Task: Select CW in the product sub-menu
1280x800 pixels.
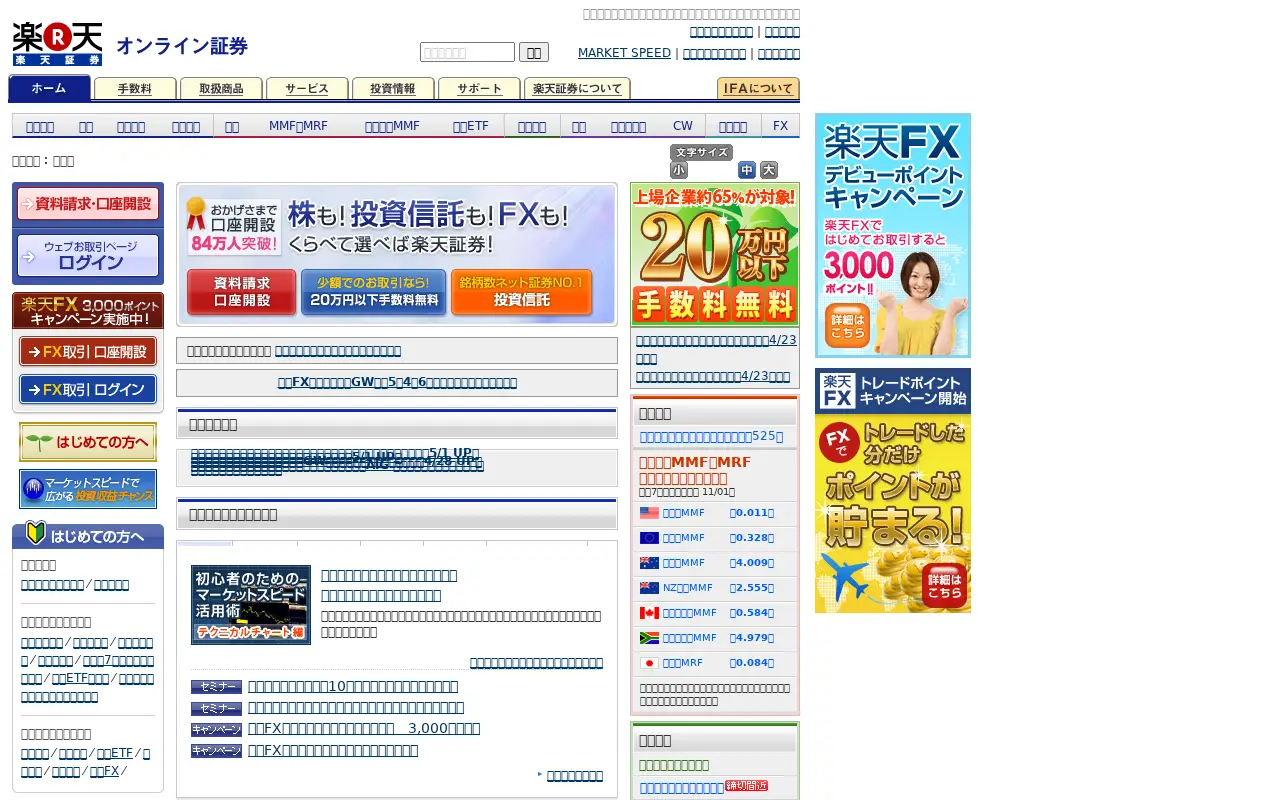Action: coord(683,126)
